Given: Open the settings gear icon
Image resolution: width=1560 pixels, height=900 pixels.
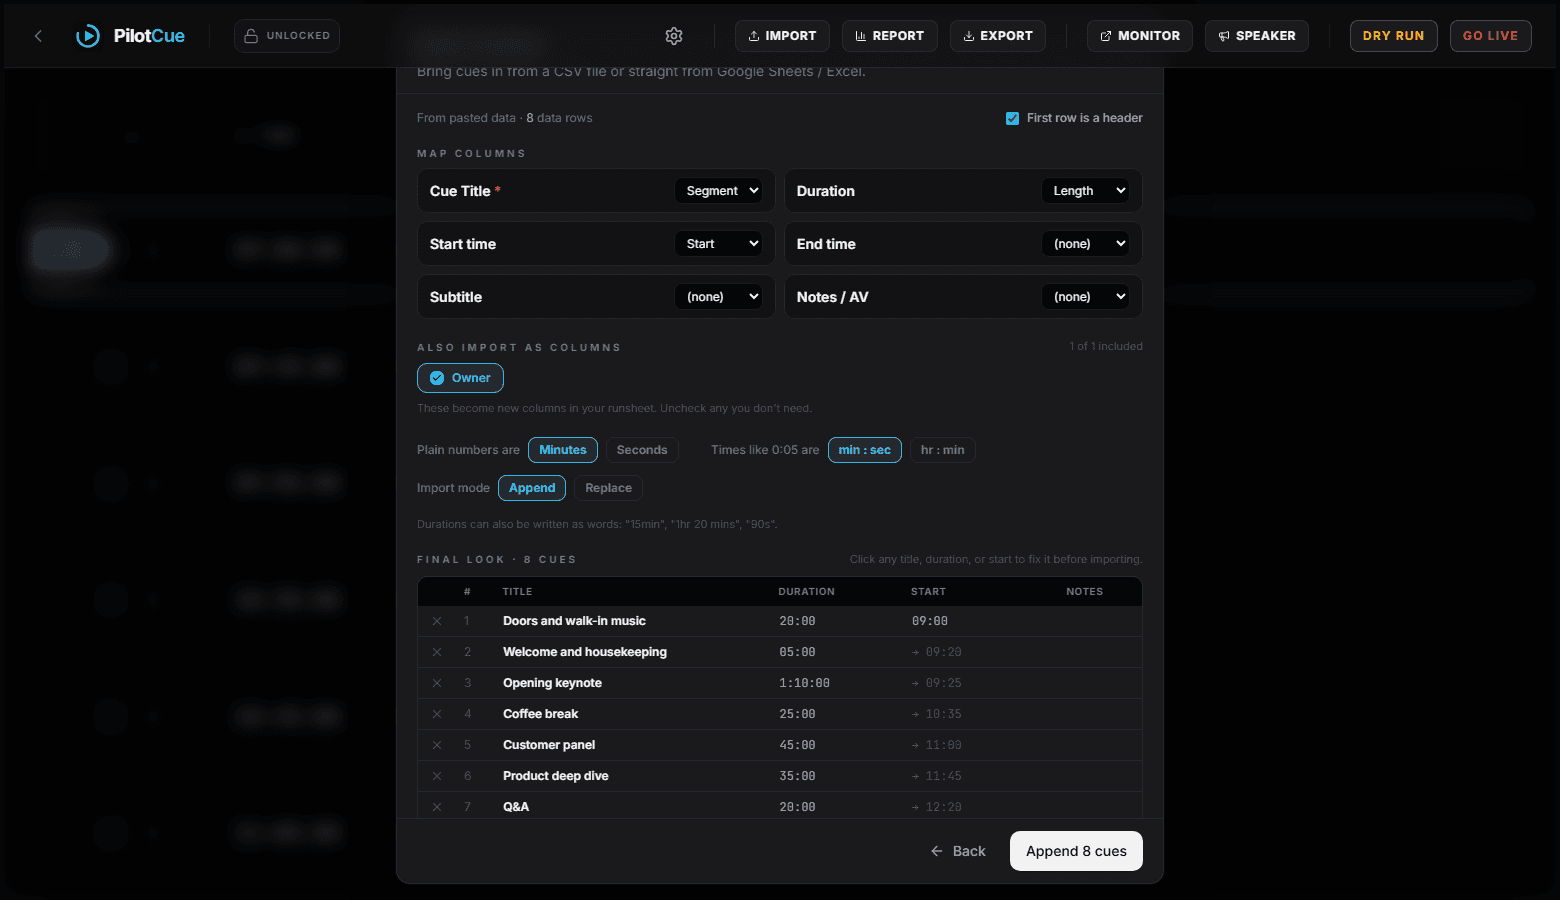Looking at the screenshot, I should click(674, 36).
